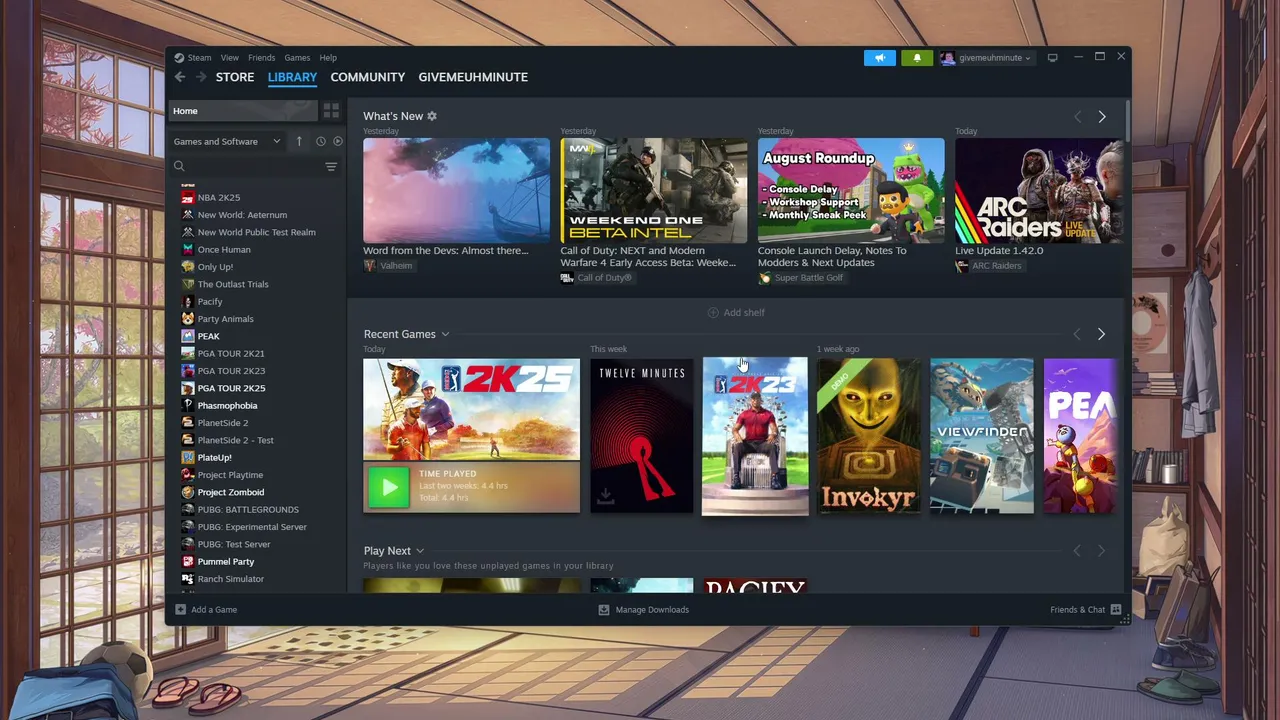Open the Call of Duty Beta Intel thumbnail
The image size is (1280, 720).
[x=654, y=190]
